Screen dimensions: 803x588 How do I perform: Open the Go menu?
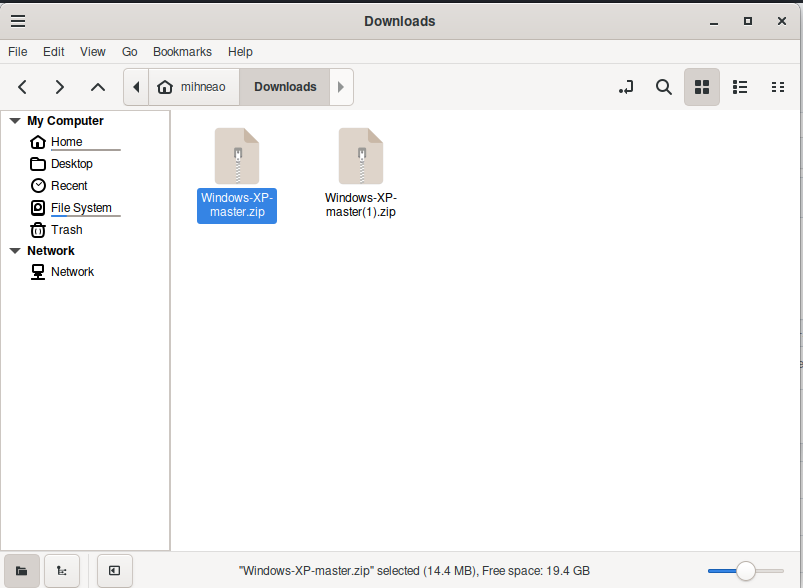coord(130,52)
